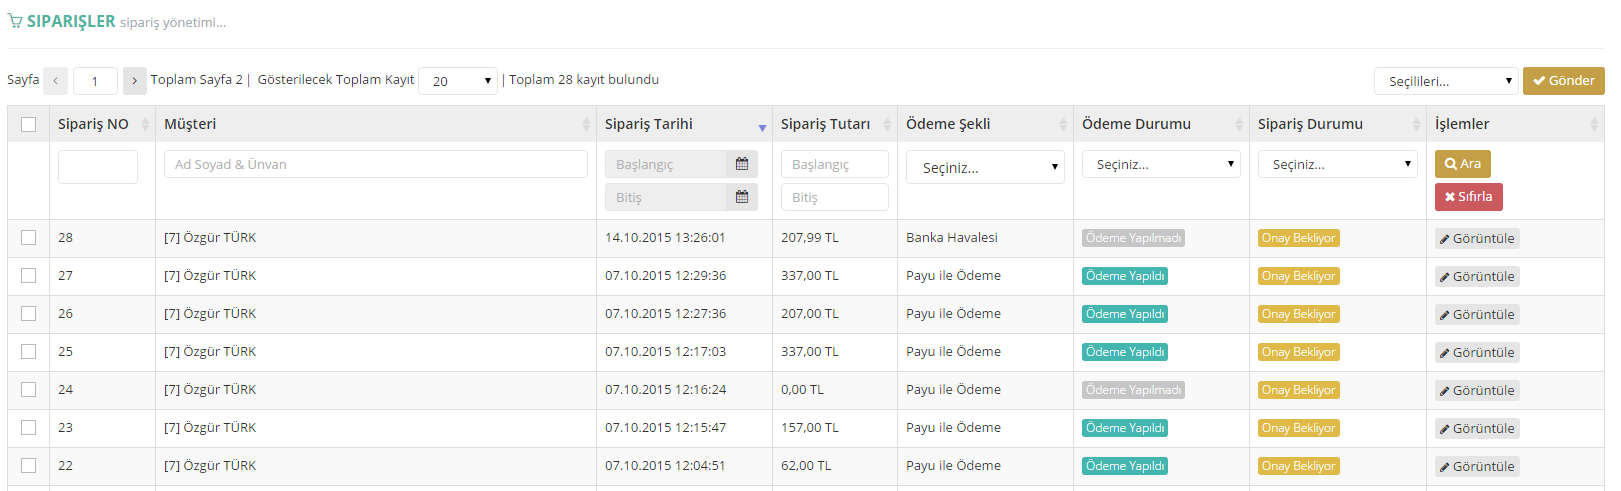This screenshot has width=1621, height=491.
Task: Check the box for order 28
Action: click(28, 238)
